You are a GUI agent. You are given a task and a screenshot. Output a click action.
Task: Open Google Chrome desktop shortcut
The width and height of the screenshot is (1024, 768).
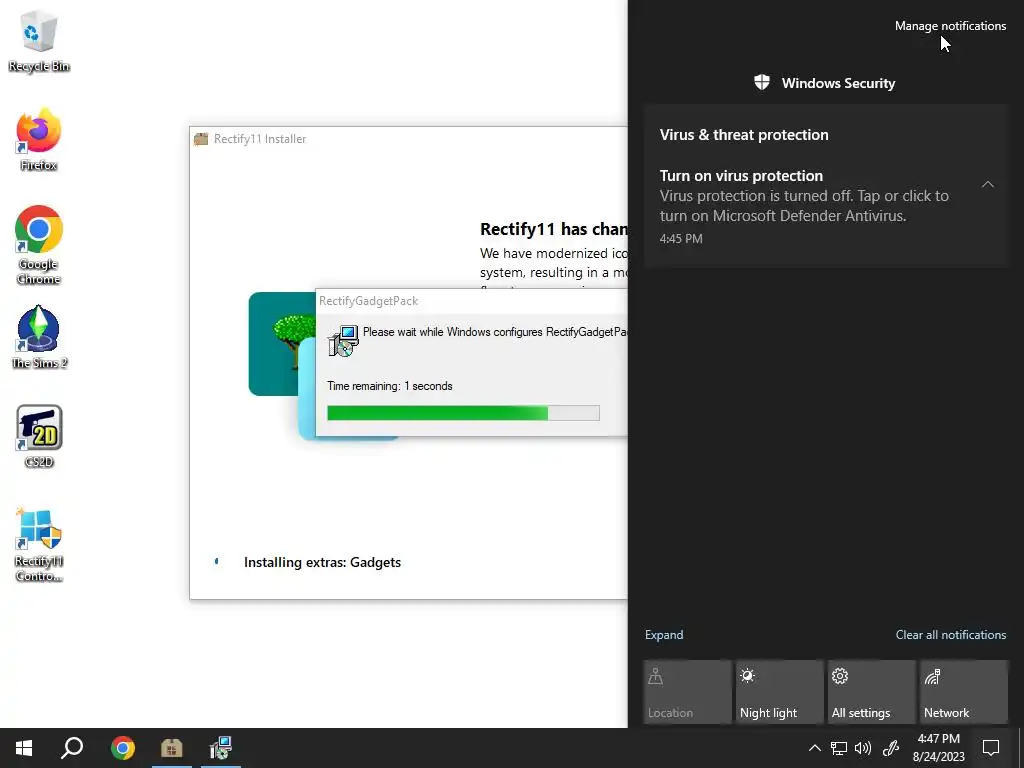click(x=39, y=245)
